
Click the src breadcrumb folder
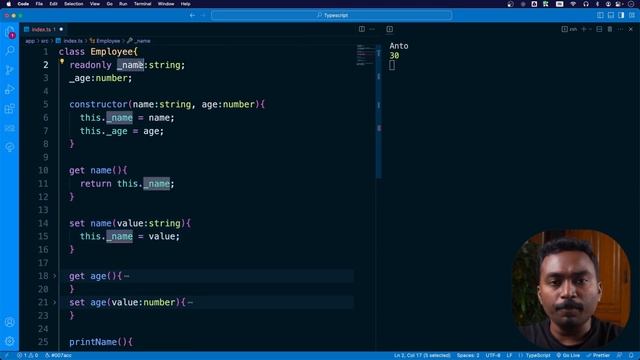(x=44, y=41)
